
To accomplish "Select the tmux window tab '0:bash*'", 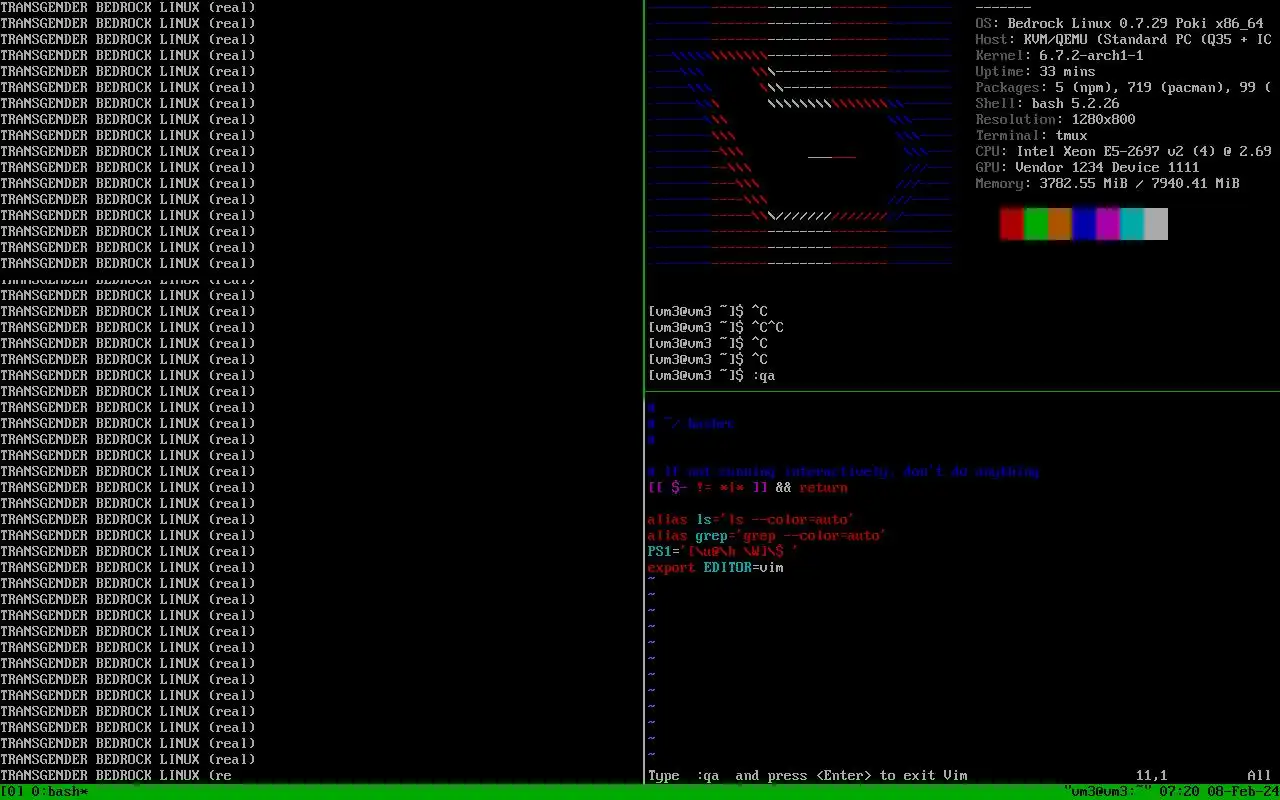I will pyautogui.click(x=60, y=792).
